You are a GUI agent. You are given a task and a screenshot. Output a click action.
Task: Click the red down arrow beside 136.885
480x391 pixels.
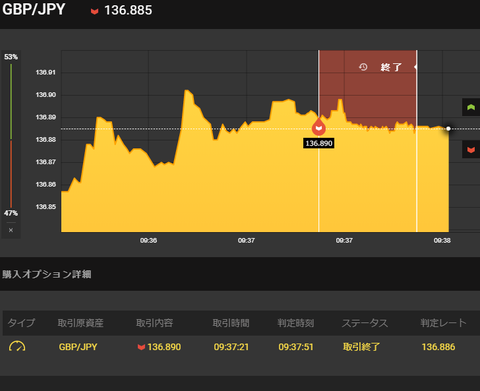coord(95,11)
